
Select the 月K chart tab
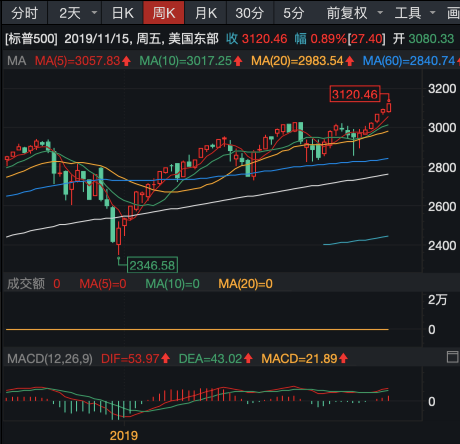coord(205,13)
